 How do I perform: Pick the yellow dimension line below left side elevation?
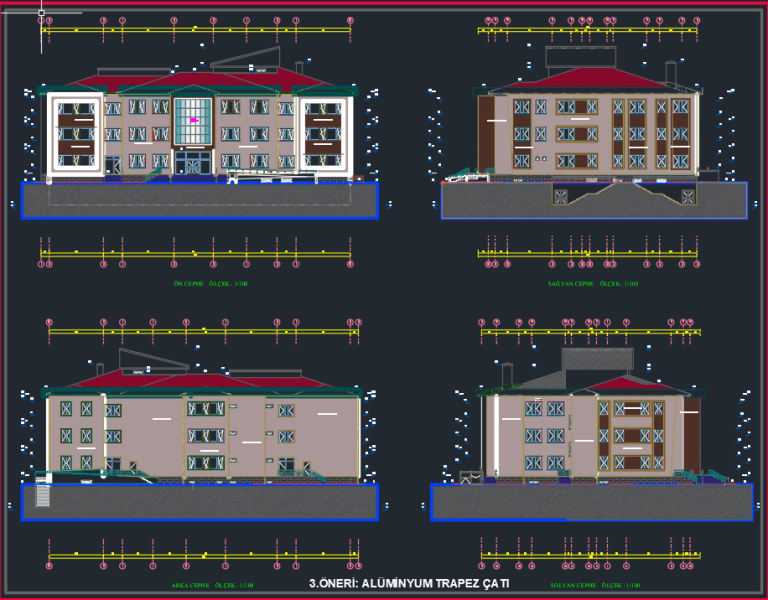click(590, 555)
